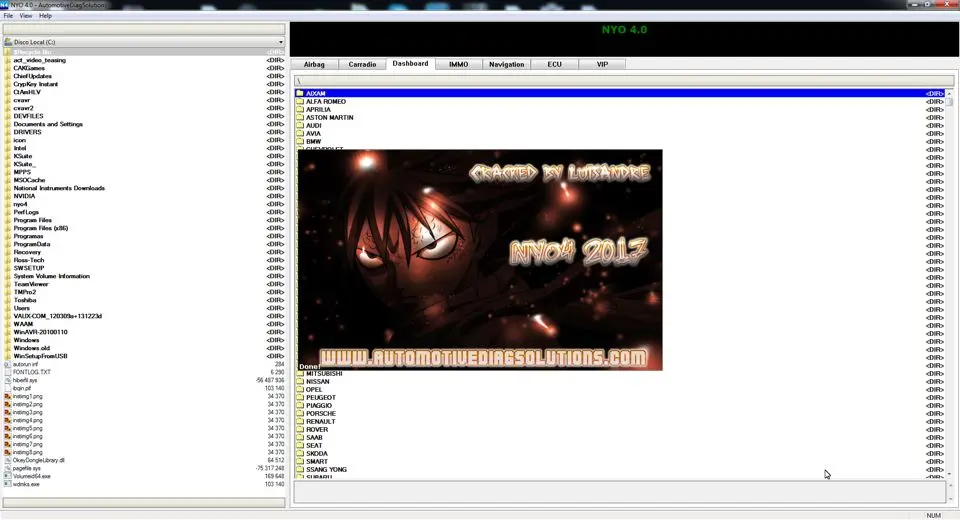Open the Navigation tab
This screenshot has height=520, width=960.
coord(506,64)
